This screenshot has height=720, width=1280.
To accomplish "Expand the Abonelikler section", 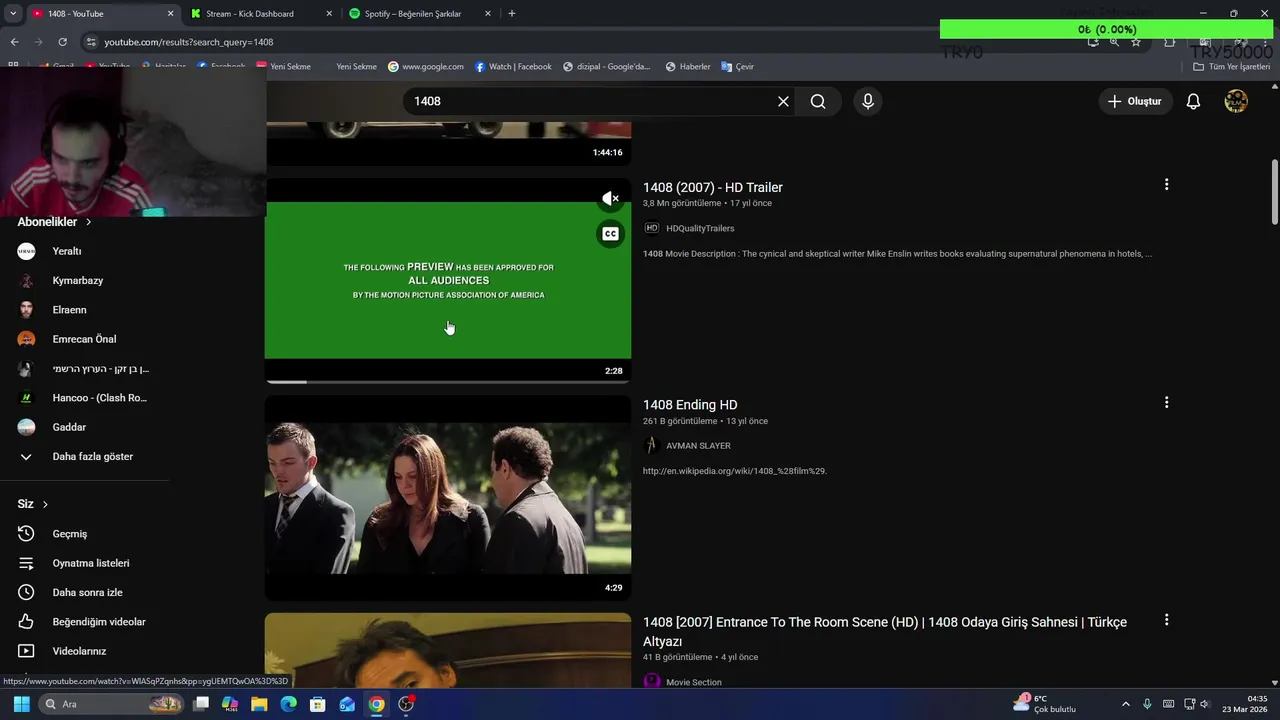I will click(x=54, y=222).
